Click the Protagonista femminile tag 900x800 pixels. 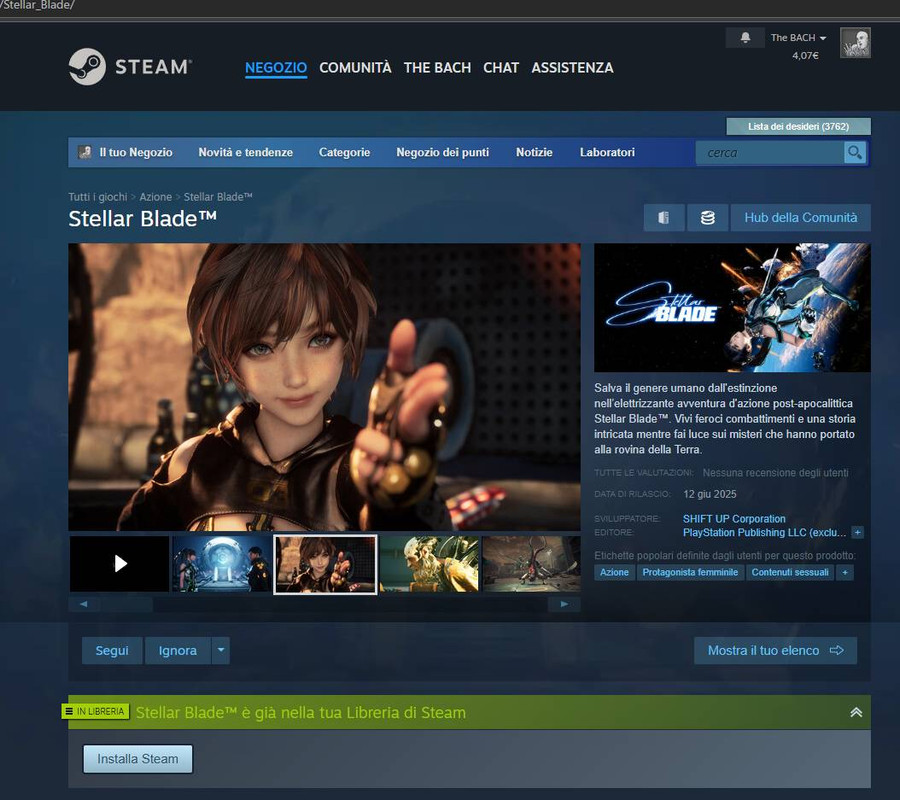tap(690, 572)
